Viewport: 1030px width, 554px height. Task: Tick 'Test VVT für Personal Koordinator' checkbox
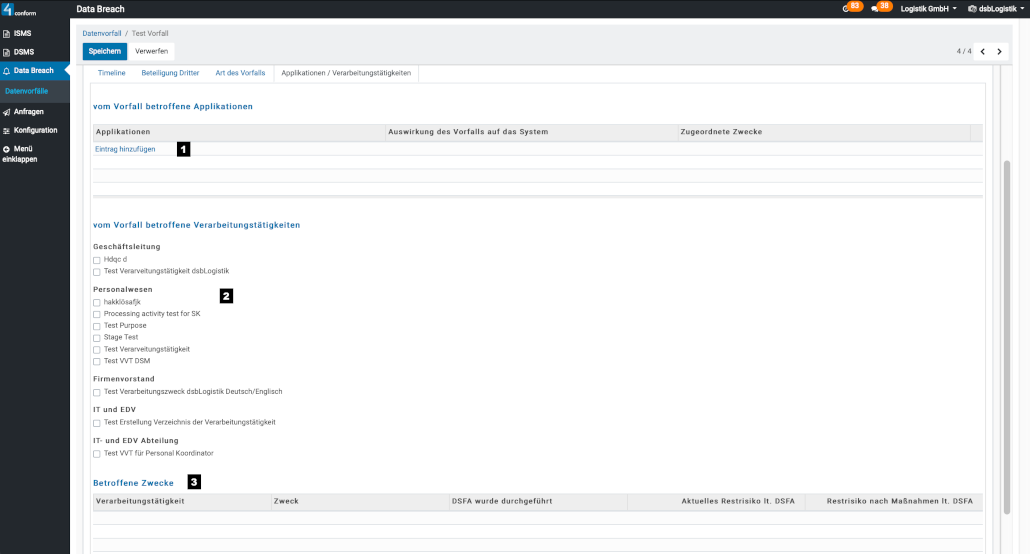97,454
